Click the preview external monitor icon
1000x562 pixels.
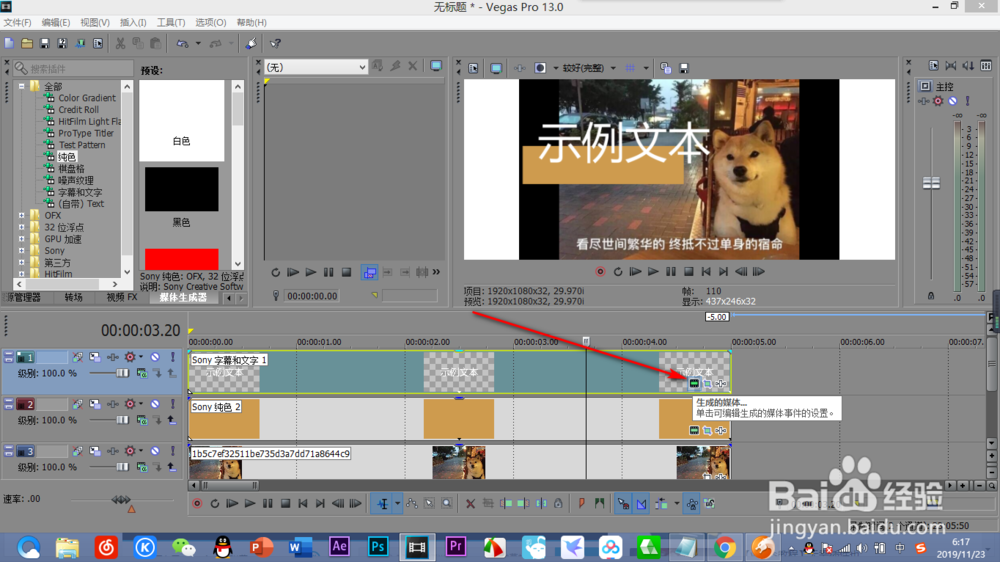point(496,68)
